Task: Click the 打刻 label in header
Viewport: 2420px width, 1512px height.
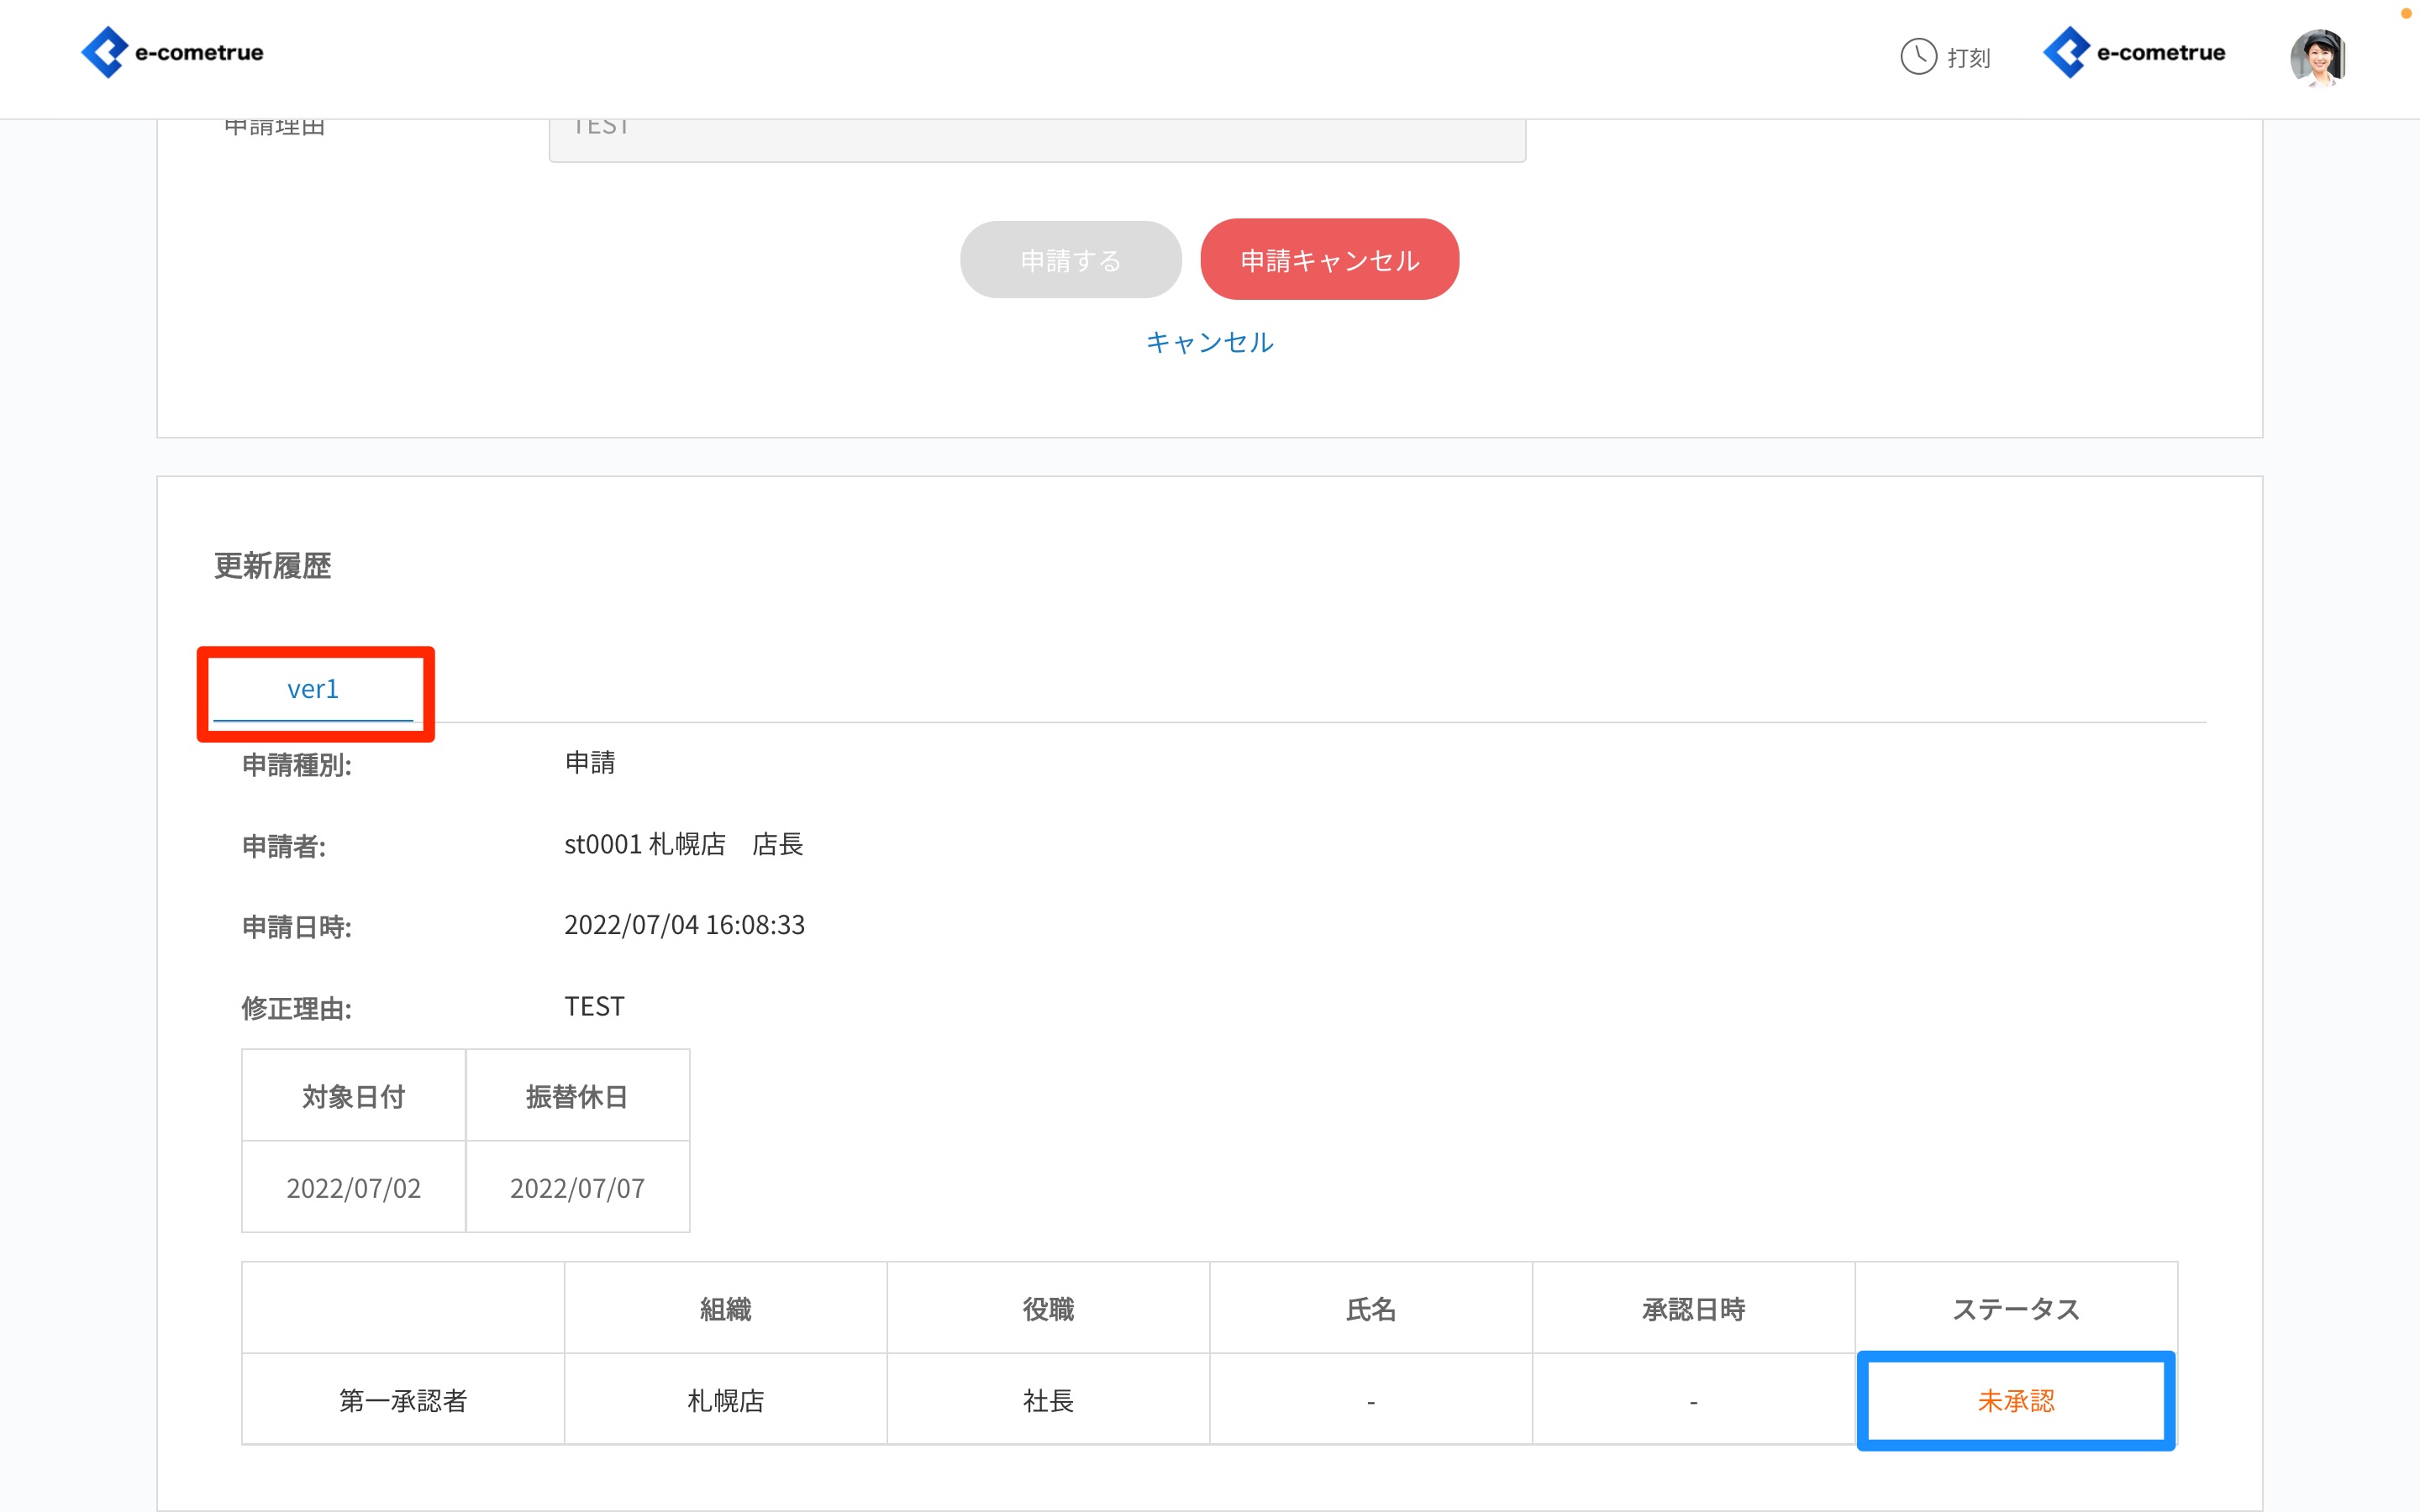Action: pyautogui.click(x=1968, y=59)
